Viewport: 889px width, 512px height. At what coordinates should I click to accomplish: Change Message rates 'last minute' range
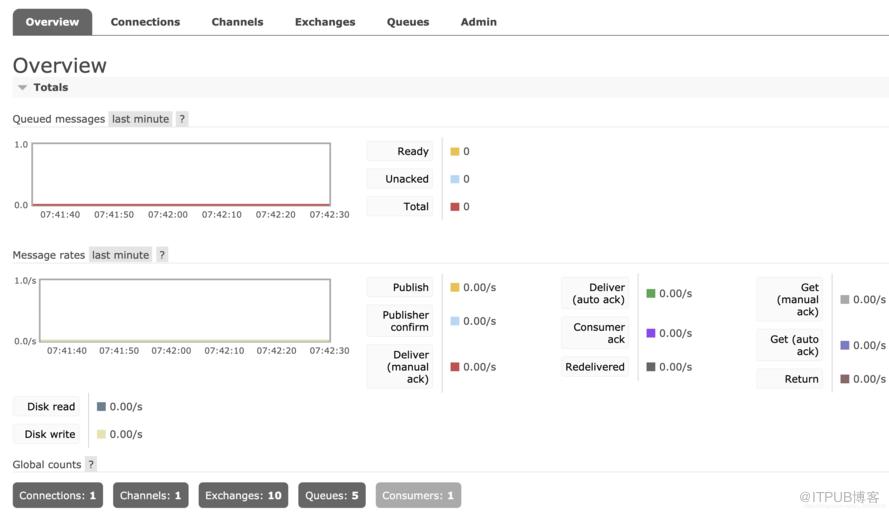click(120, 255)
